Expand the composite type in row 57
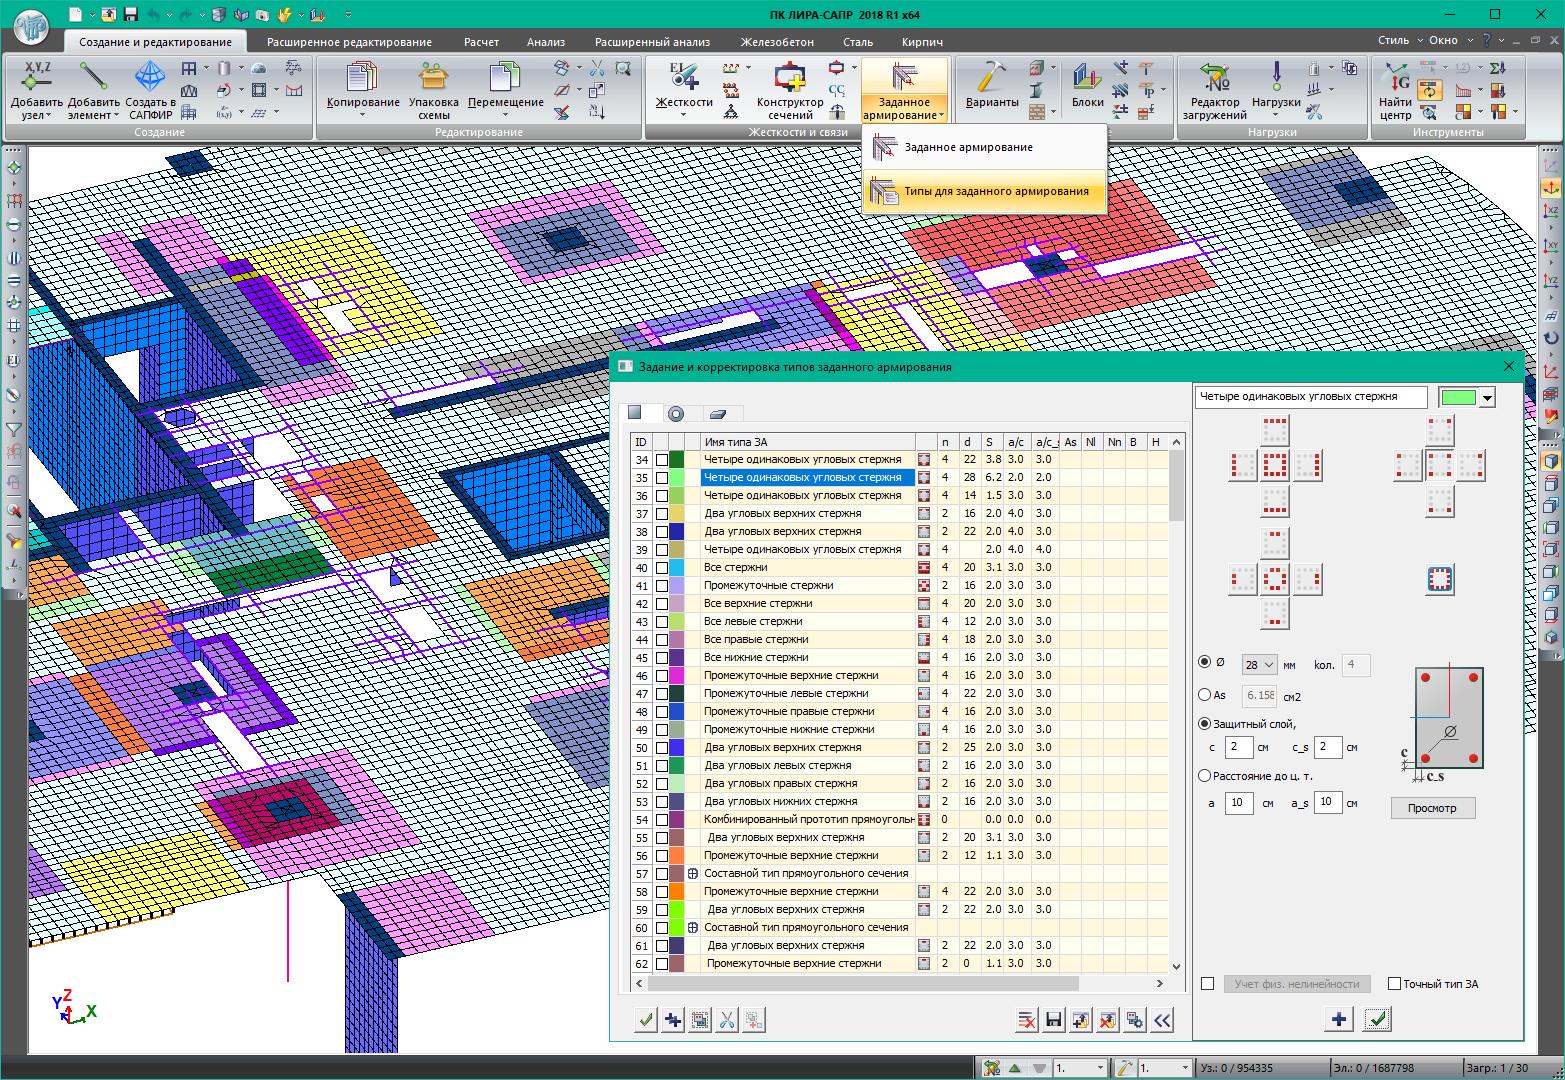 [692, 874]
